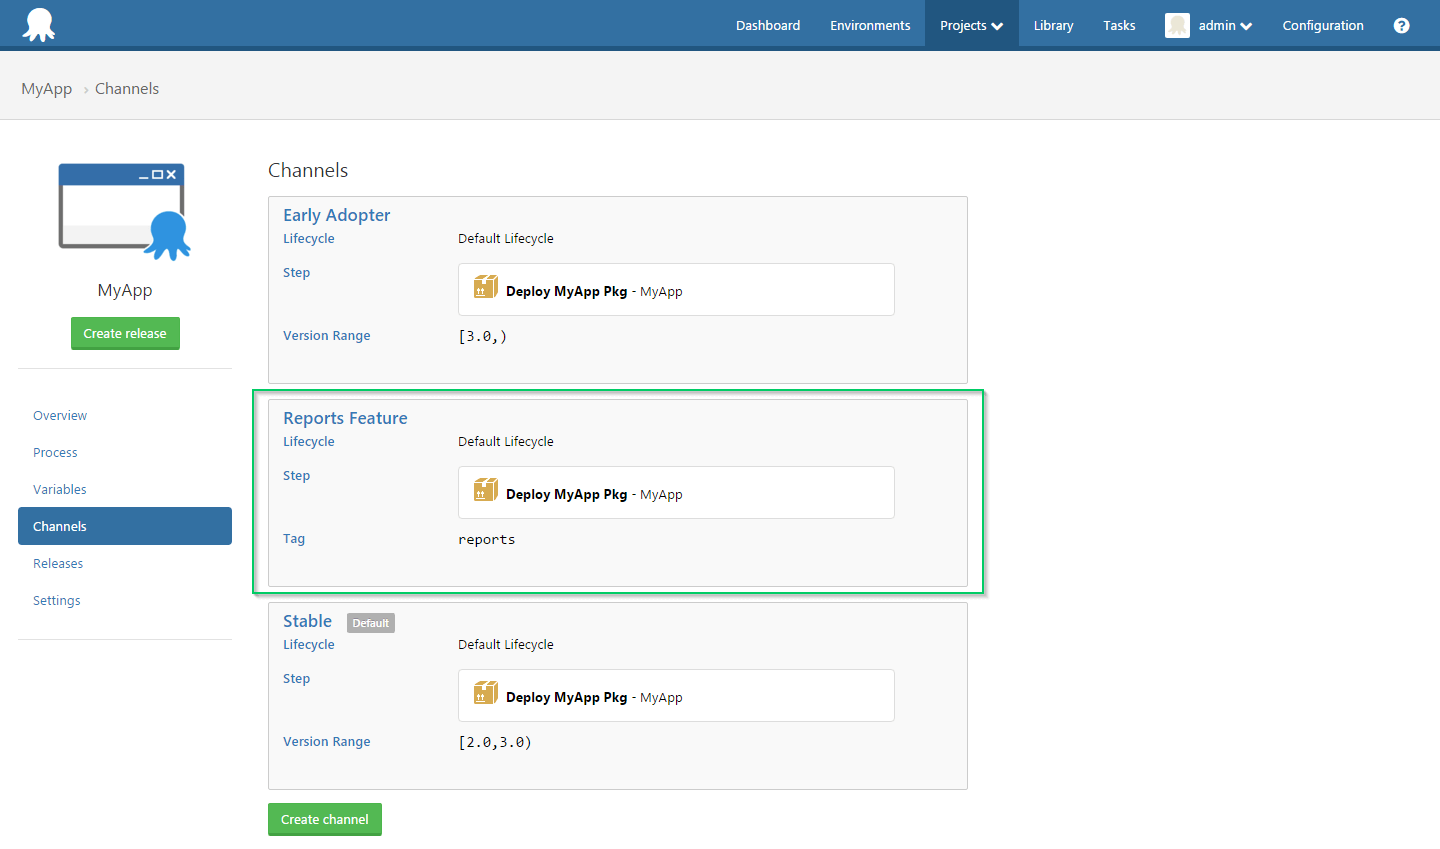Select Releases in the project sidebar
This screenshot has width=1440, height=849.
click(58, 564)
